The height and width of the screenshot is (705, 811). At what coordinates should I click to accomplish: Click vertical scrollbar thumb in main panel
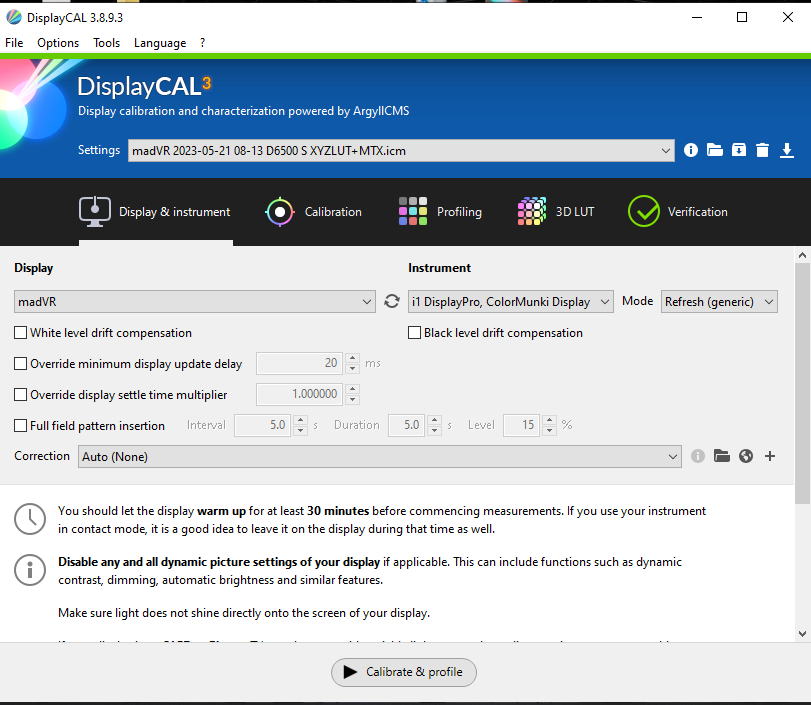[x=802, y=383]
